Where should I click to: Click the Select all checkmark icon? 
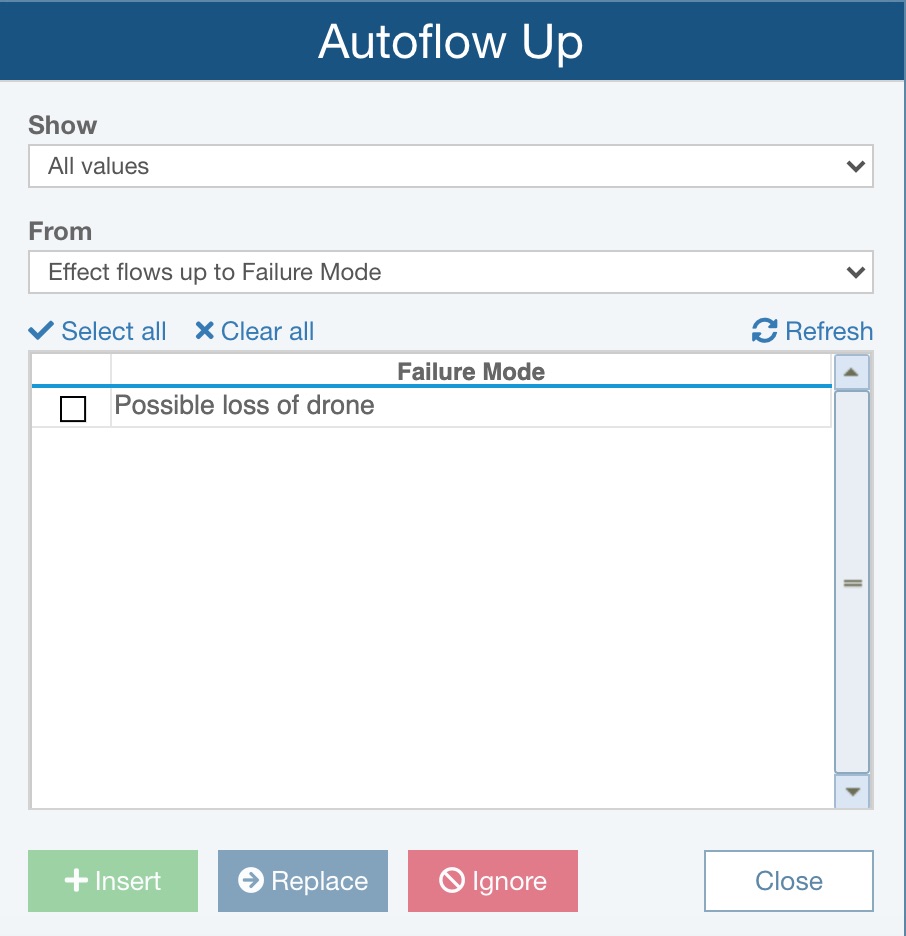[41, 331]
